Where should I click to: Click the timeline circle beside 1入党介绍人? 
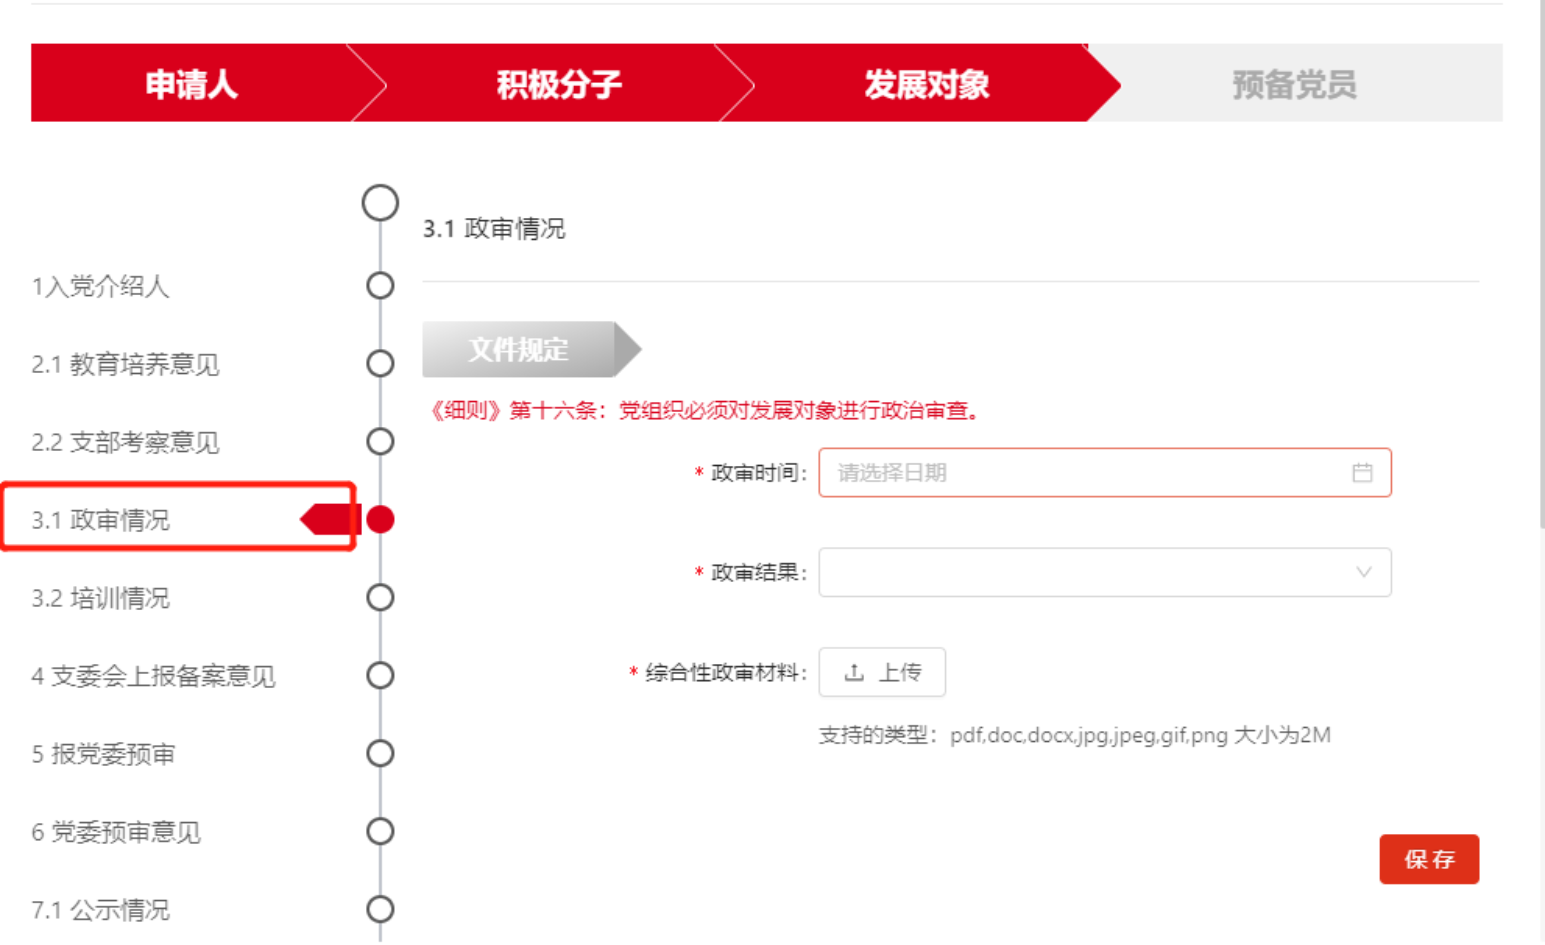[380, 286]
